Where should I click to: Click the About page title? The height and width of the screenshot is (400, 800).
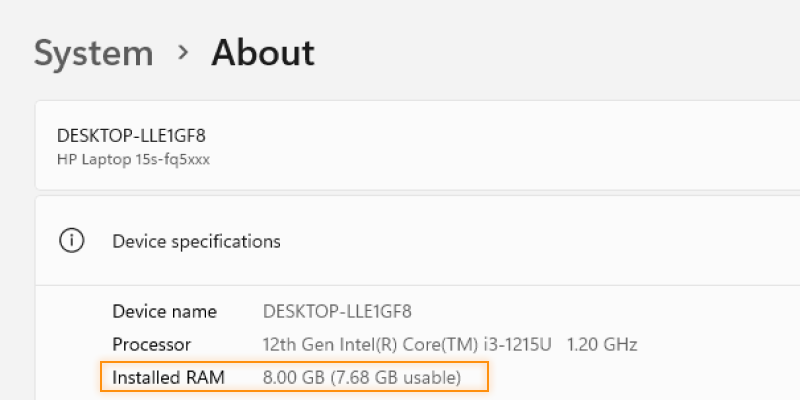click(x=263, y=52)
